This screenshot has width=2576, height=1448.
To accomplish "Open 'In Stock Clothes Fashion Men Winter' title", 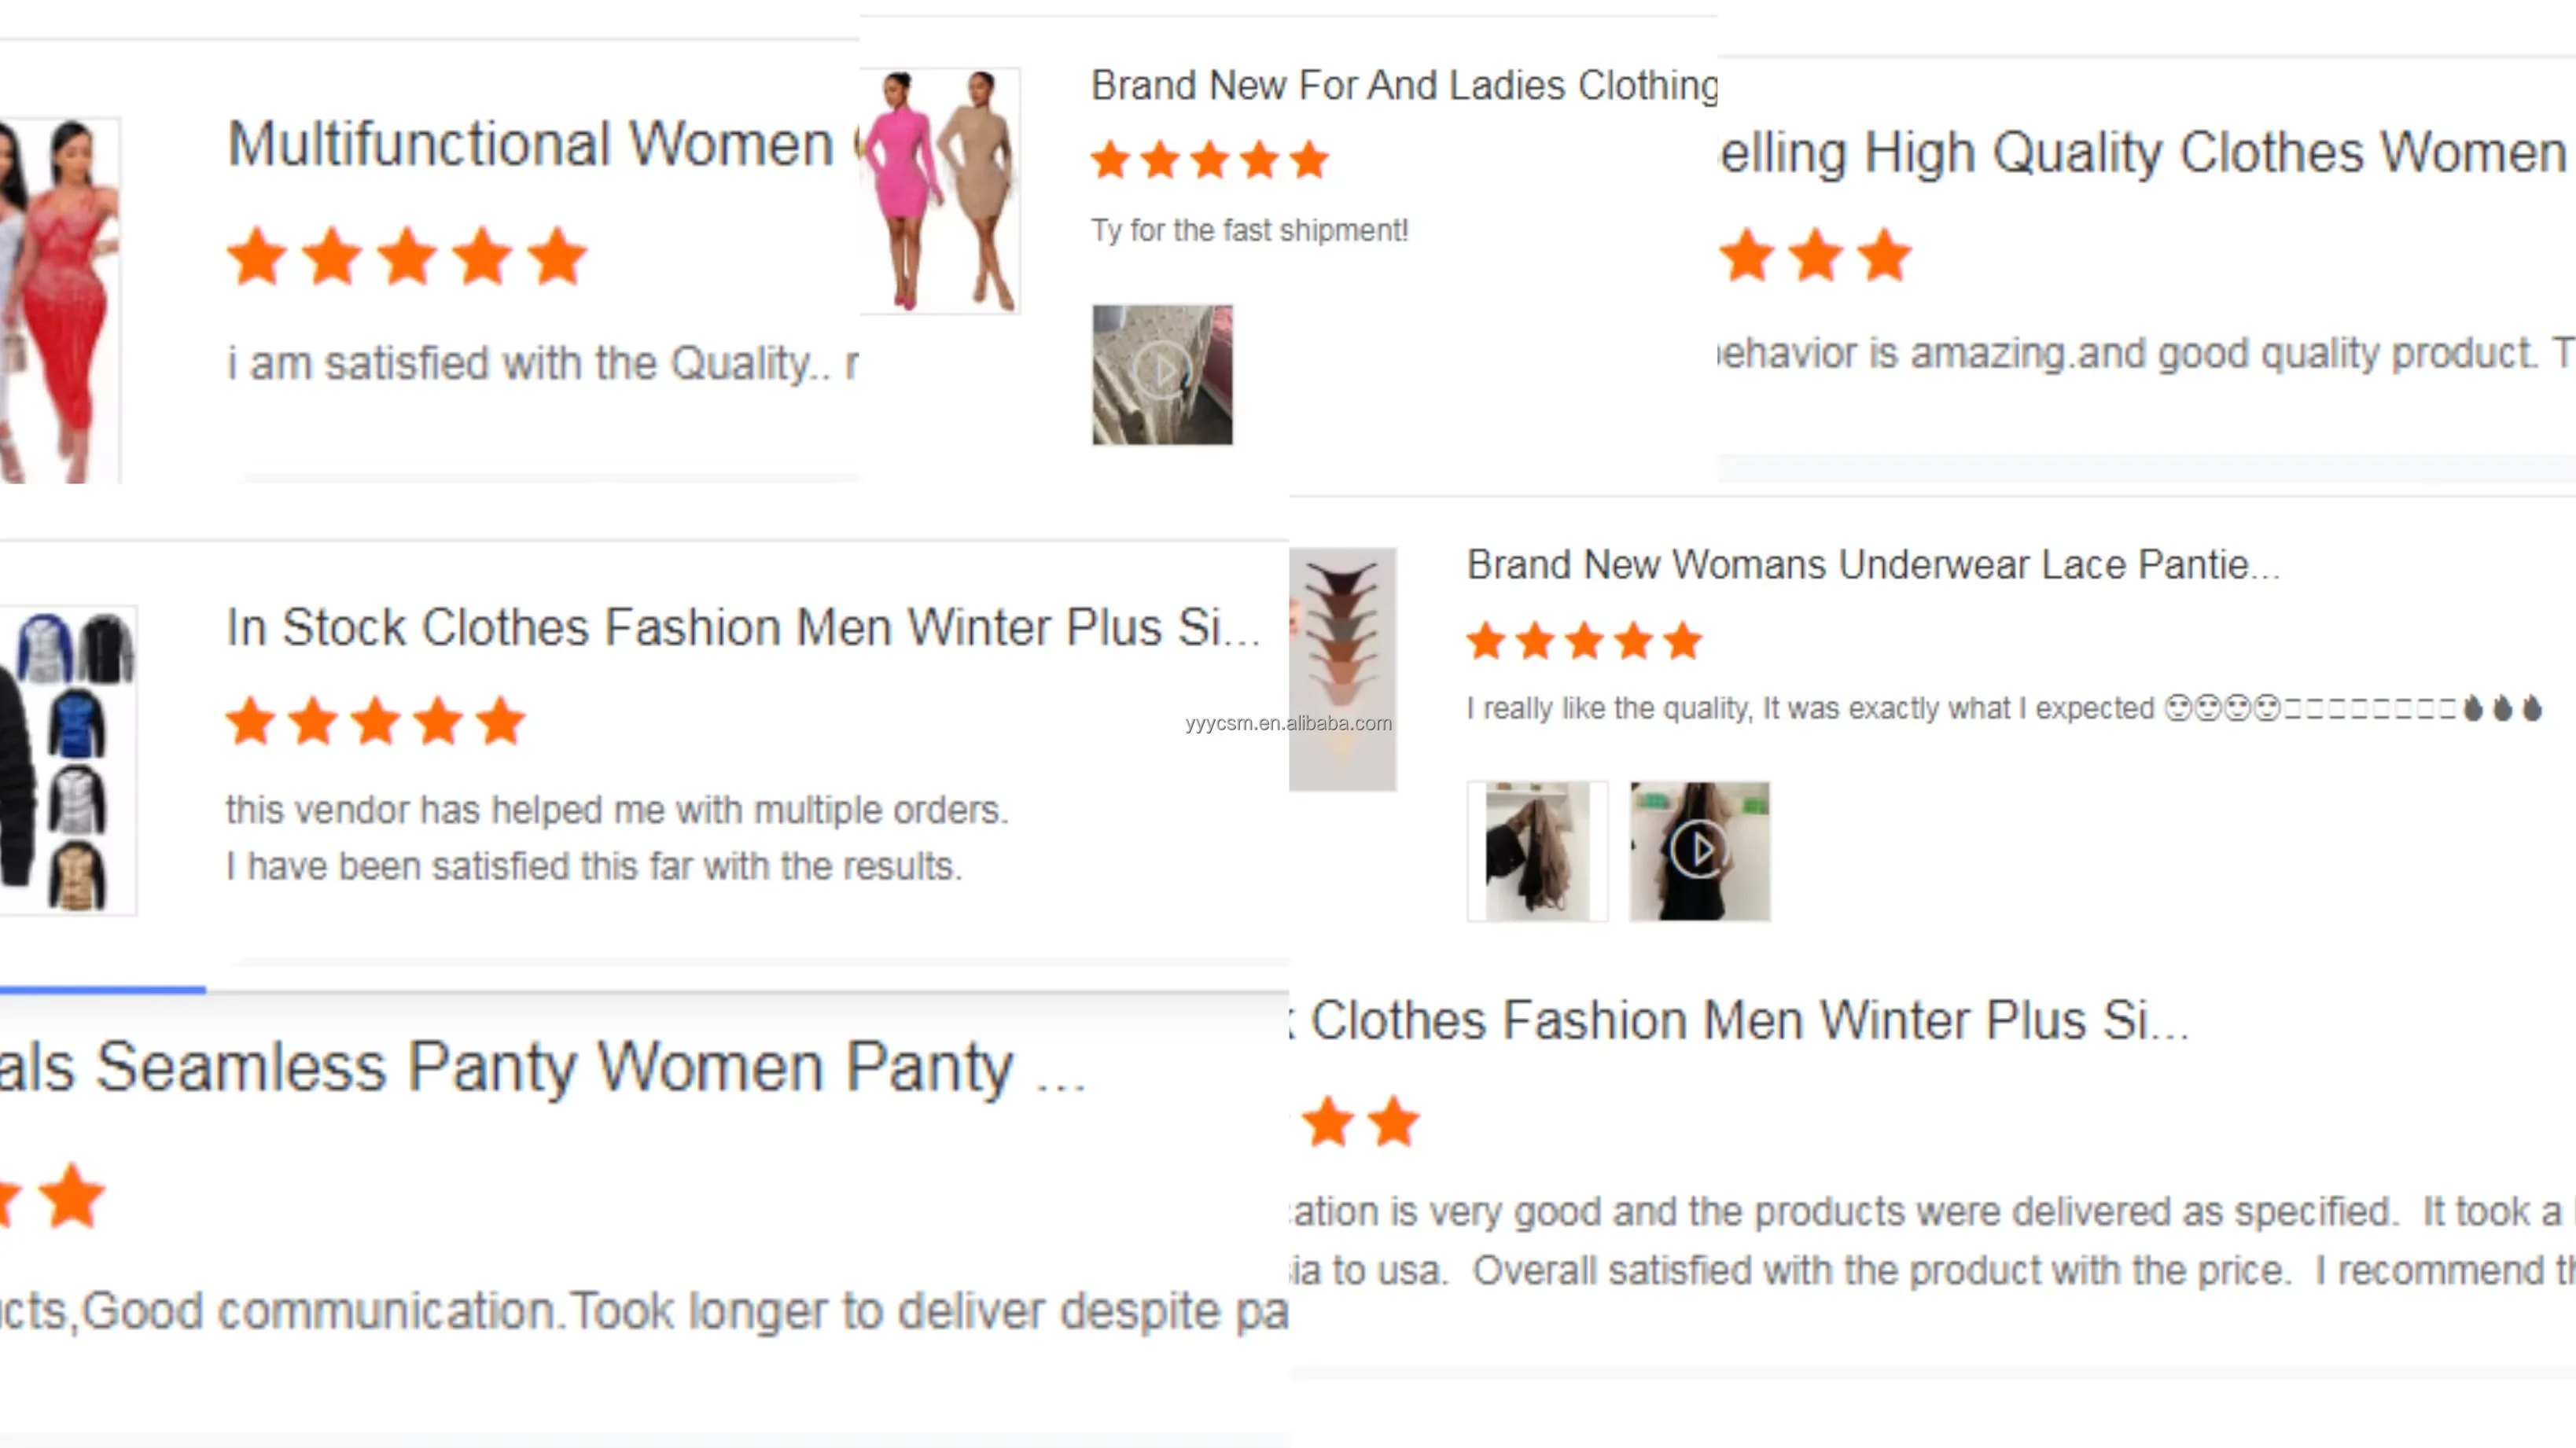I will (x=741, y=628).
